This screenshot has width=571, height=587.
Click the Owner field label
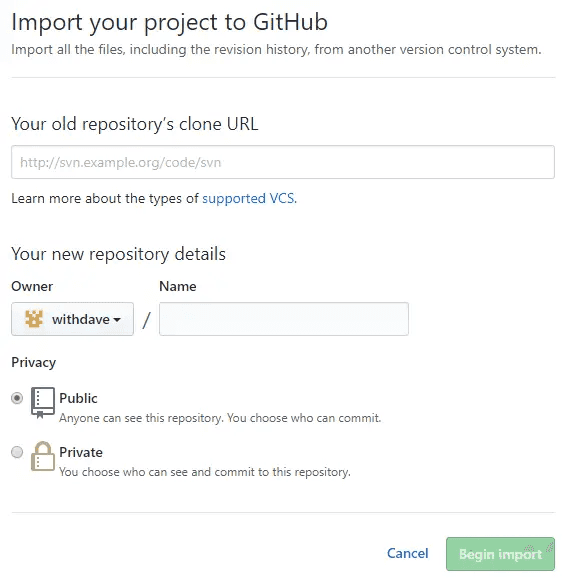pyautogui.click(x=32, y=286)
